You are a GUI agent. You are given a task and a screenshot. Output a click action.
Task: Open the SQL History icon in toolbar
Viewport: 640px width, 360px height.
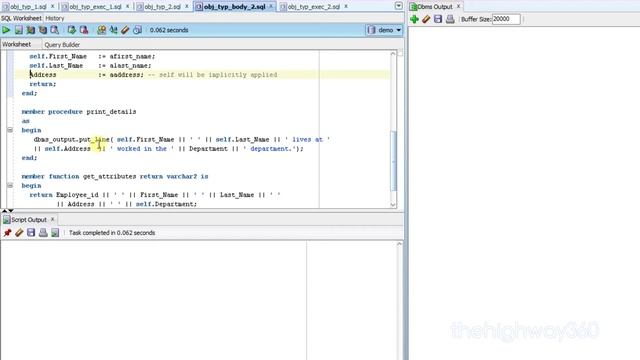[x=137, y=30]
